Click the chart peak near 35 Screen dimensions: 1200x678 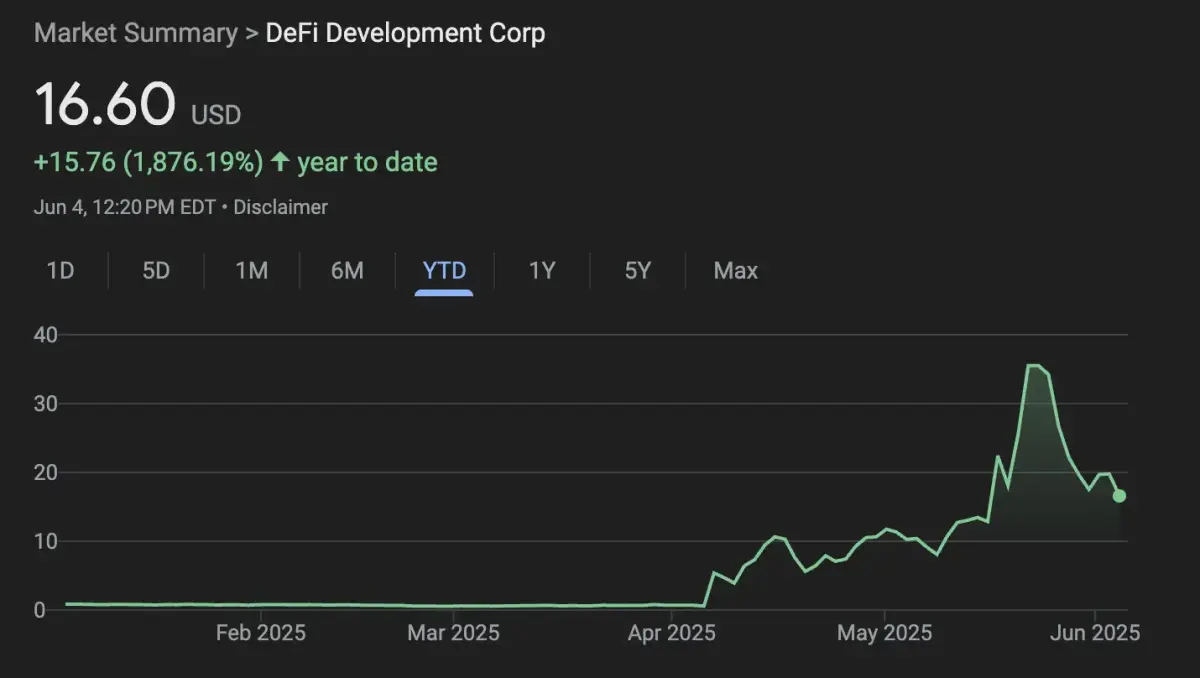(x=1034, y=366)
